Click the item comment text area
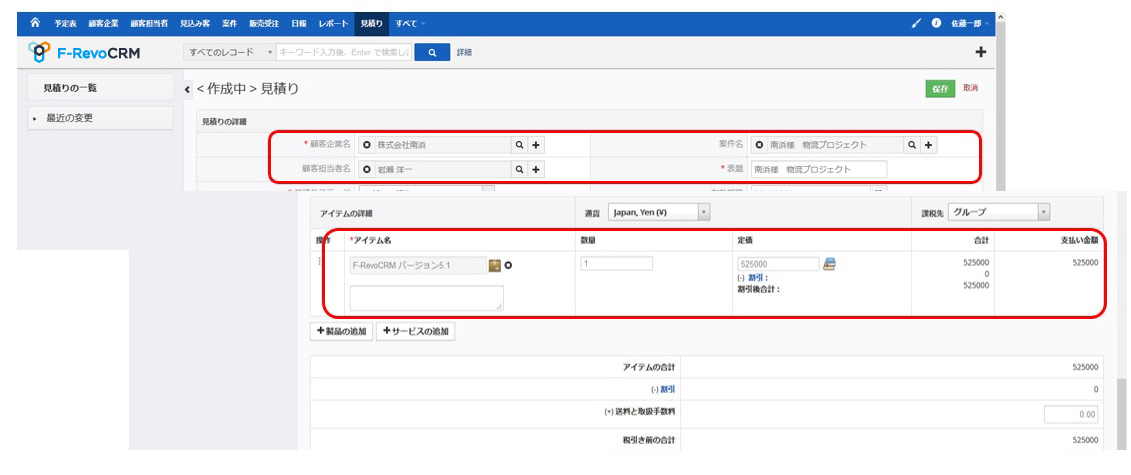The height and width of the screenshot is (475, 1131). [426, 298]
